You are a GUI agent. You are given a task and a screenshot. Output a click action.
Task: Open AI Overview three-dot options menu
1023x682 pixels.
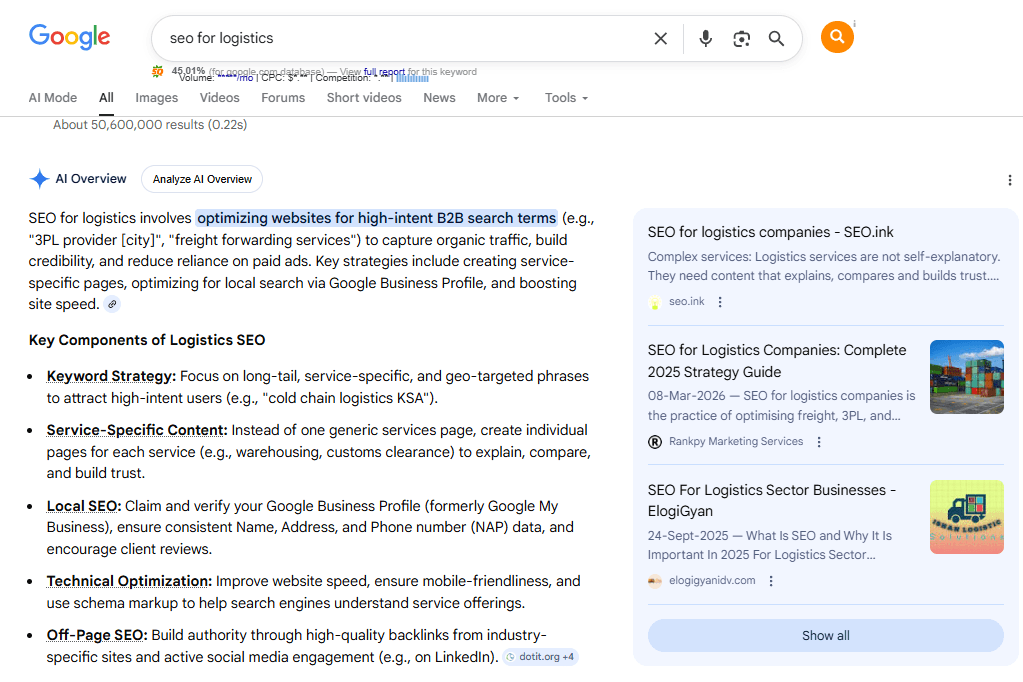[1009, 180]
